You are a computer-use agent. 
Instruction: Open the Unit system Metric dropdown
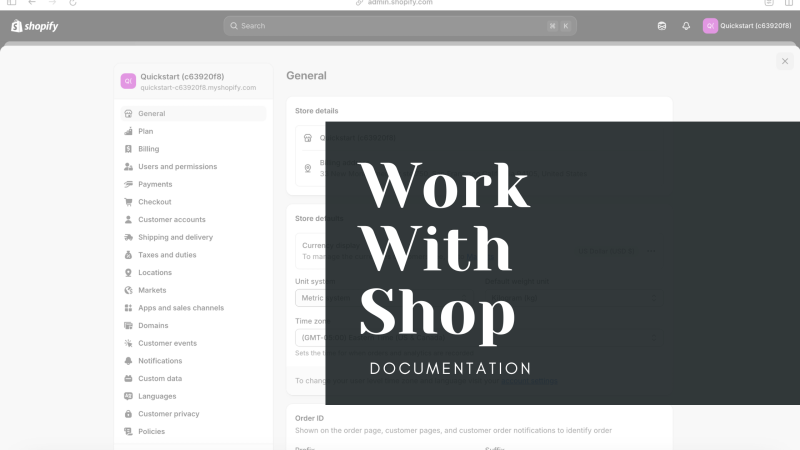click(384, 298)
